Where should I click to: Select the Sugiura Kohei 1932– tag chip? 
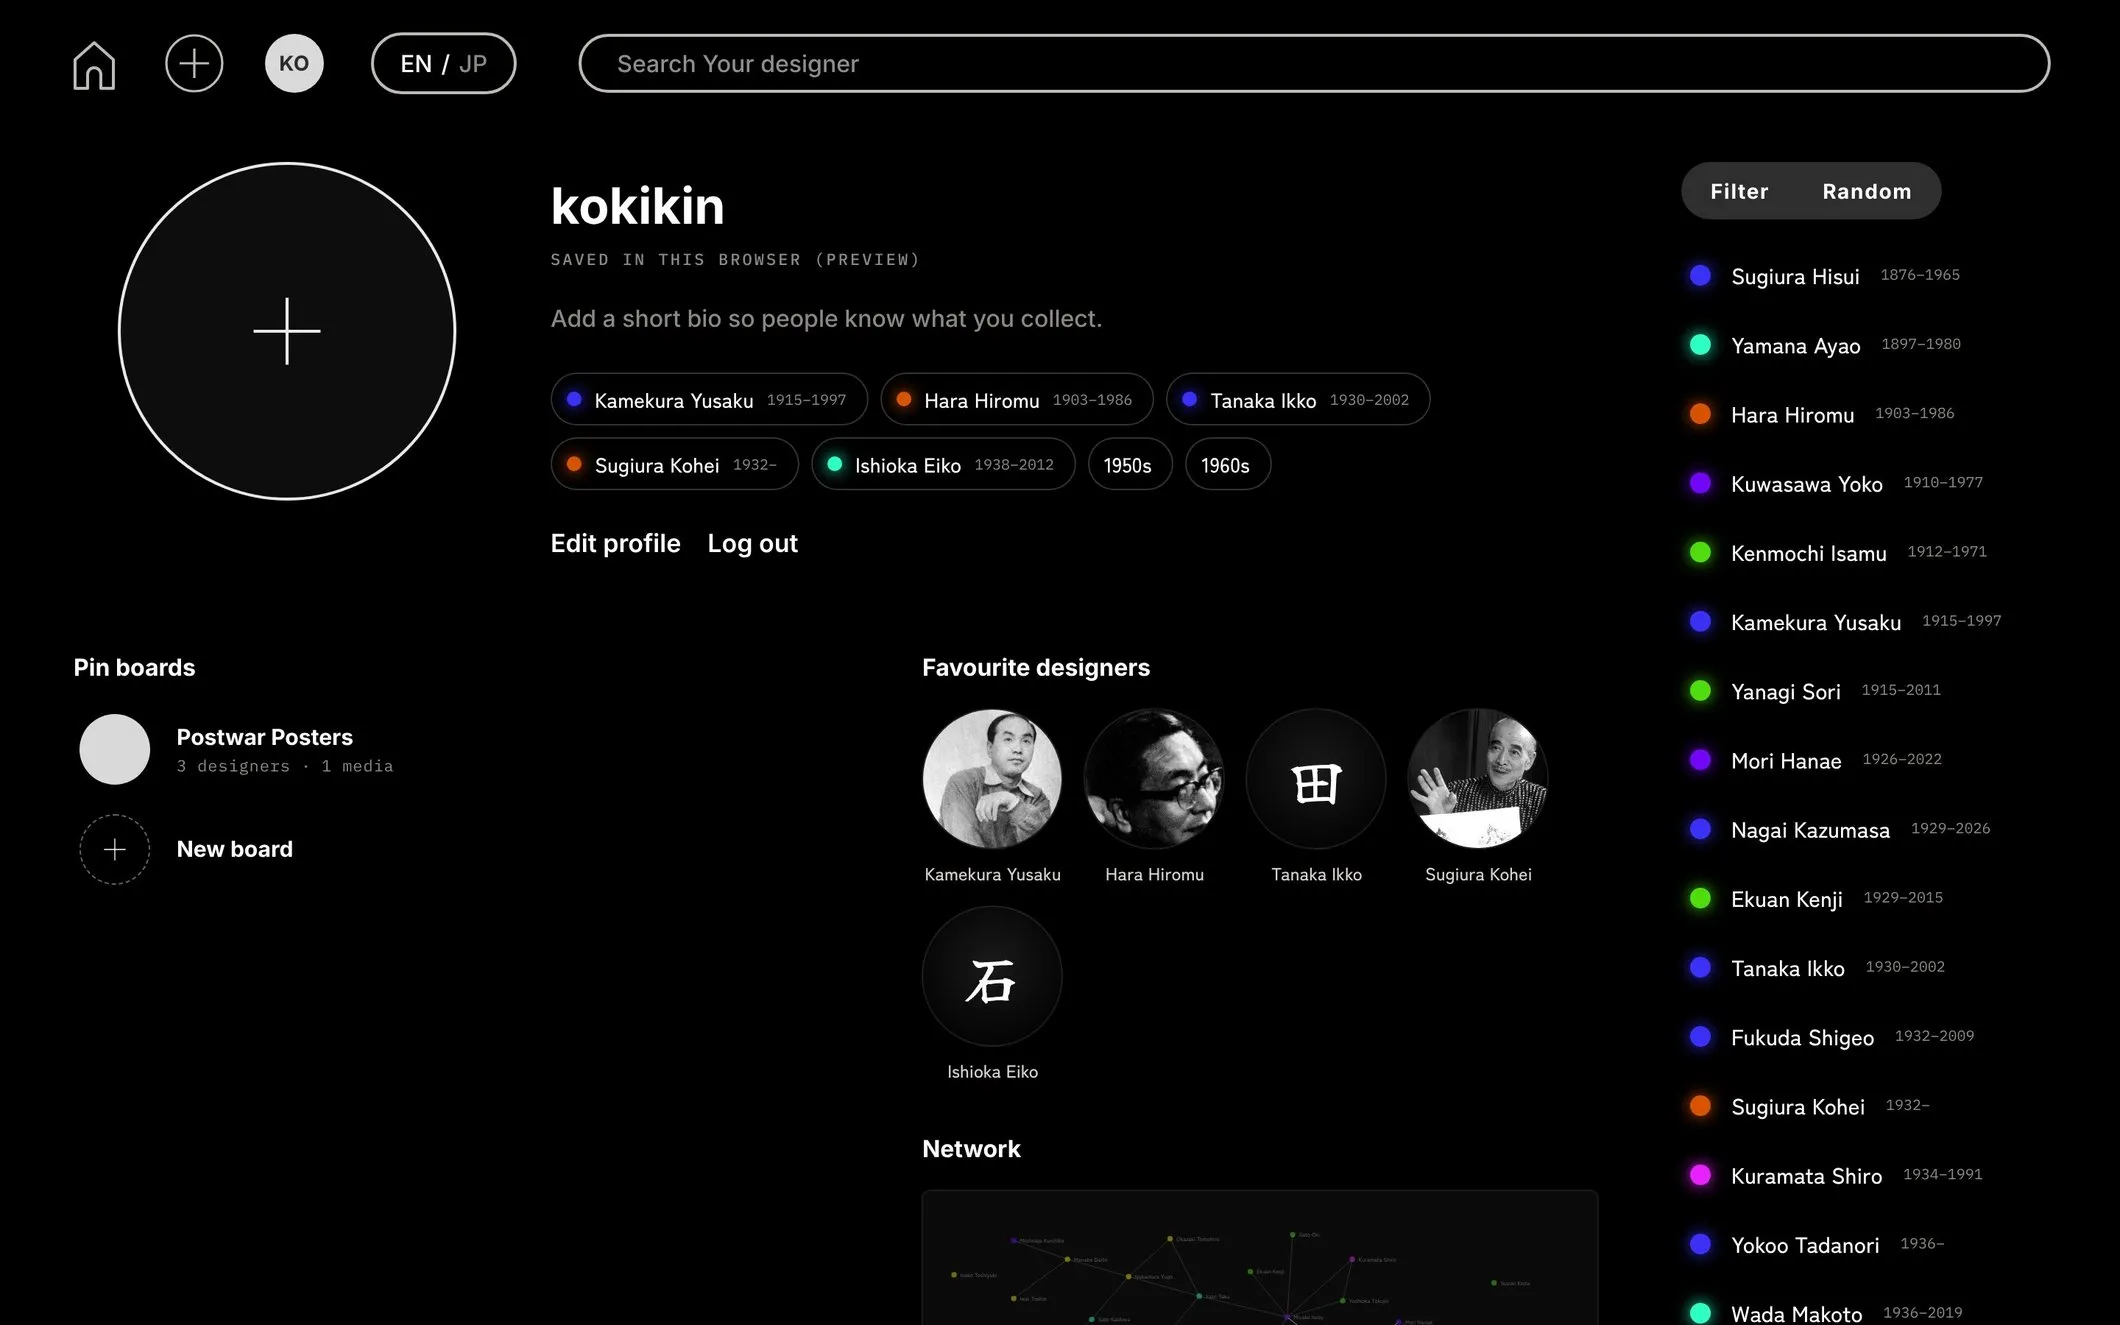(x=675, y=465)
